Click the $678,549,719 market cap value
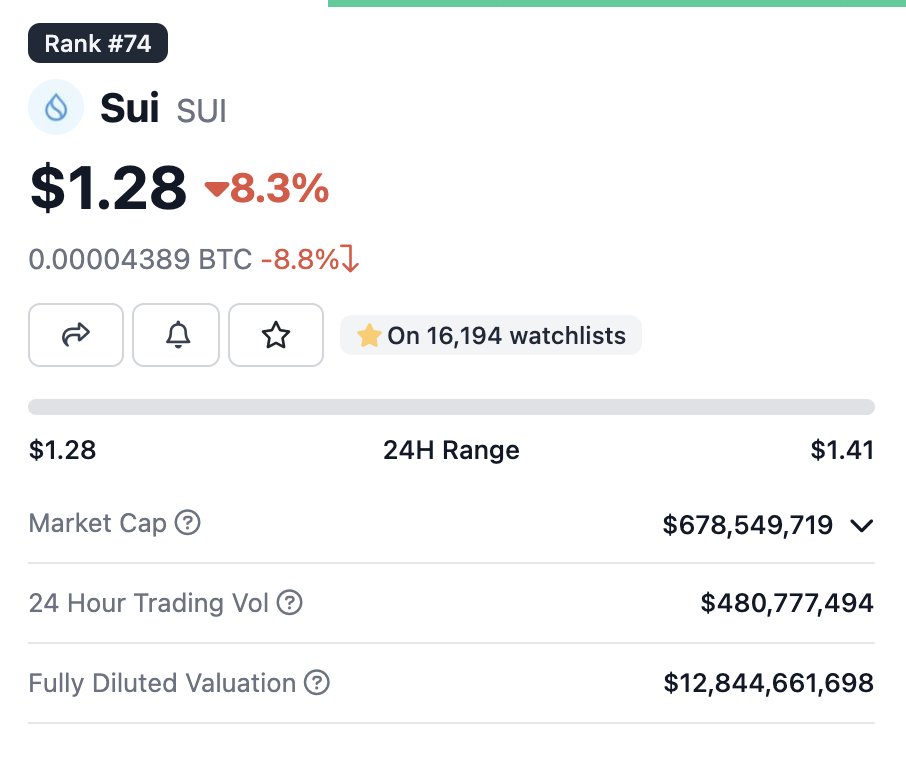This screenshot has width=906, height=764. pyautogui.click(x=748, y=525)
